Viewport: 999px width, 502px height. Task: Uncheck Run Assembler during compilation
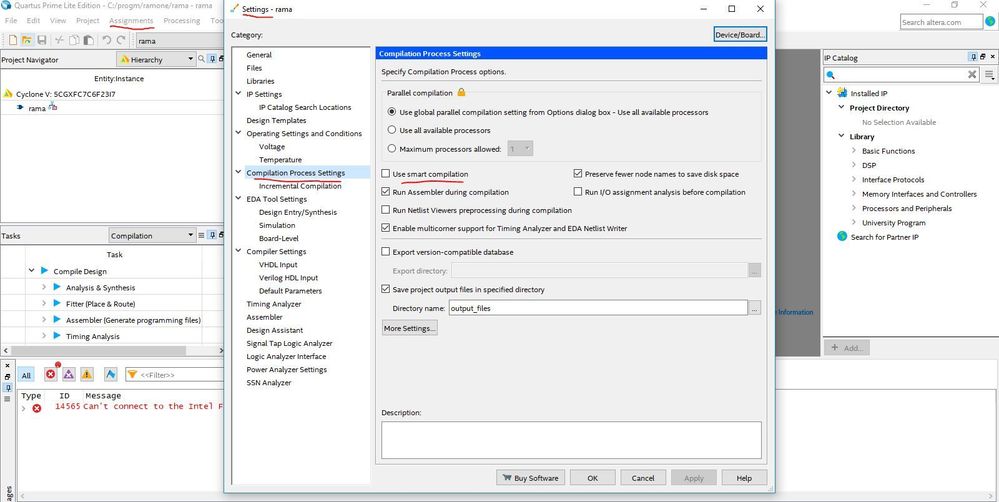pyautogui.click(x=385, y=192)
